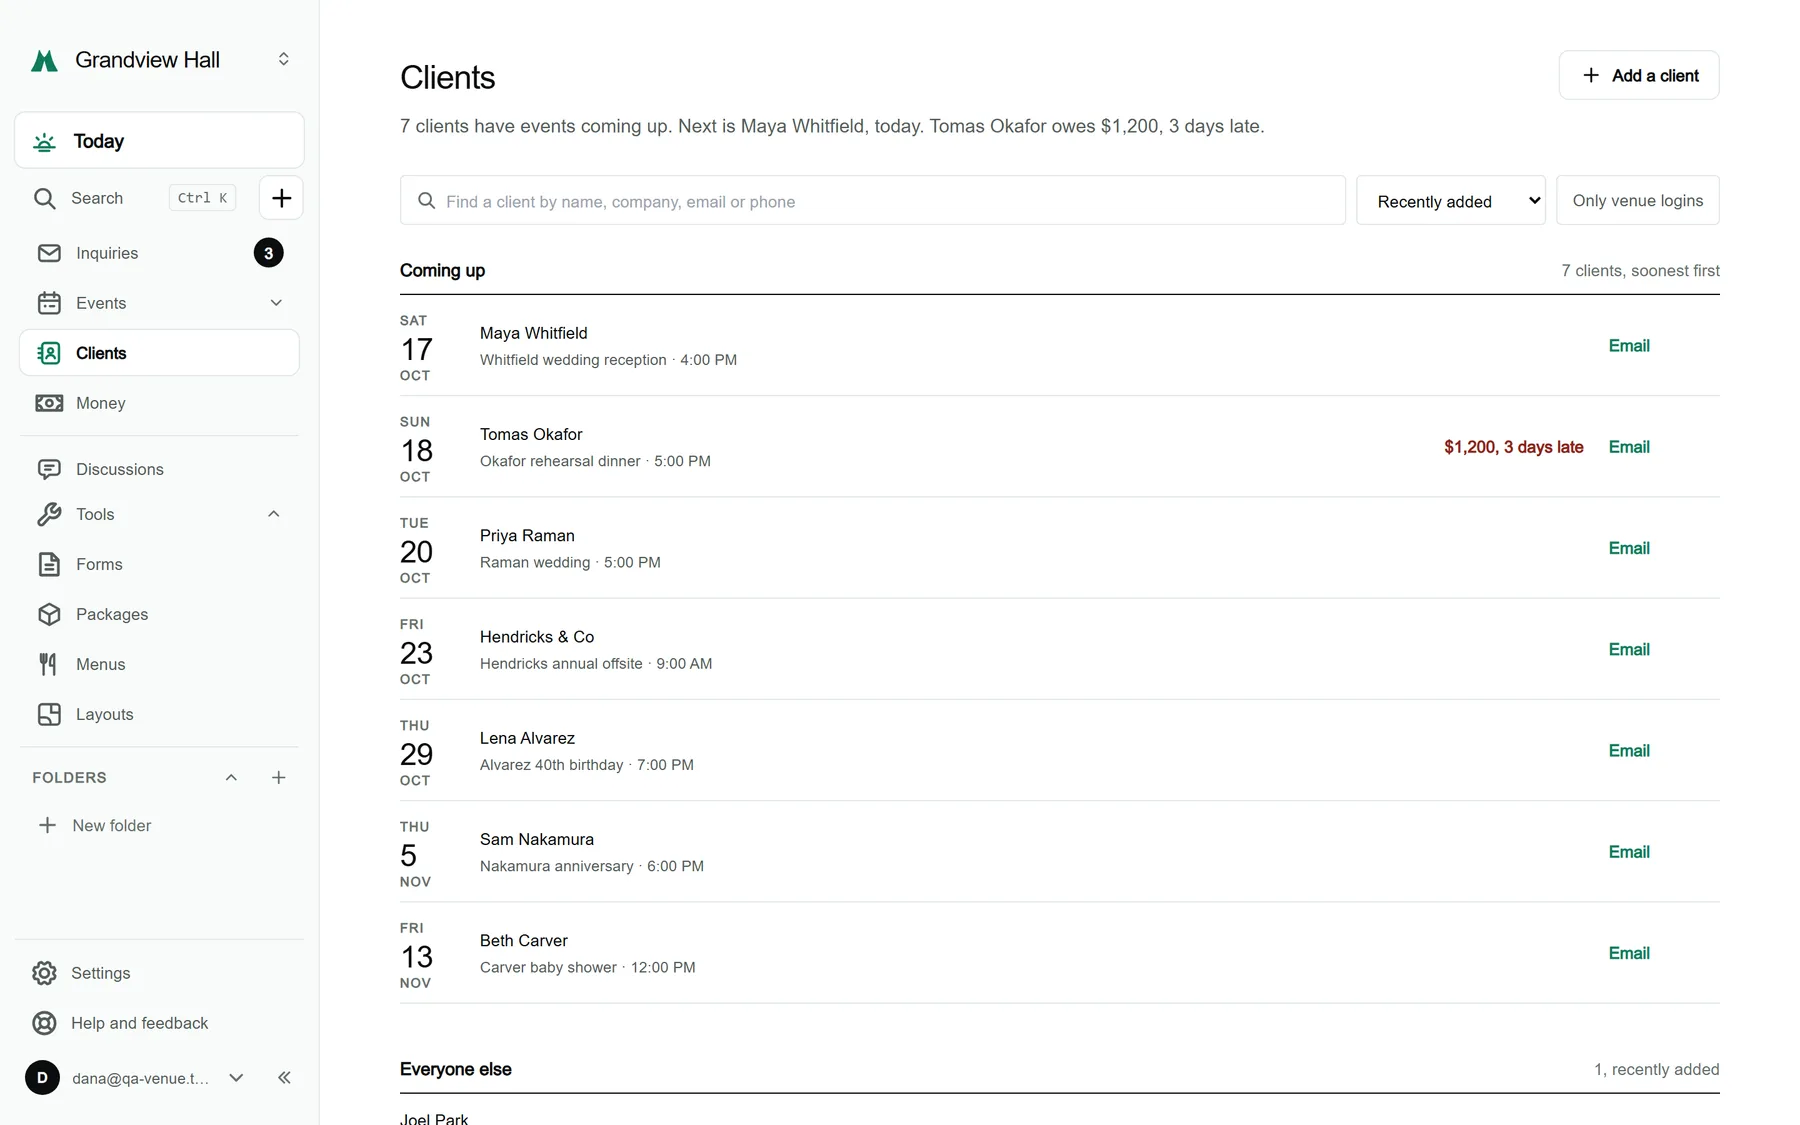Open Beth Carver client row

coord(1060,953)
